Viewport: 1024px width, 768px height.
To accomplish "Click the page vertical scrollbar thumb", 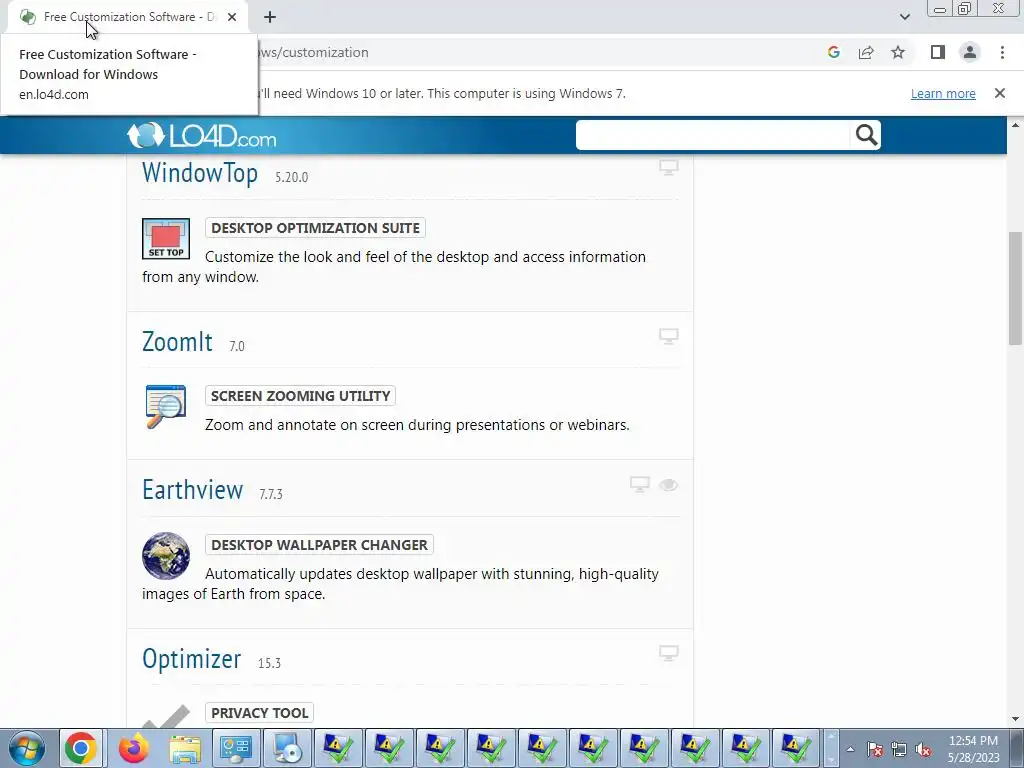I will tap(1016, 288).
